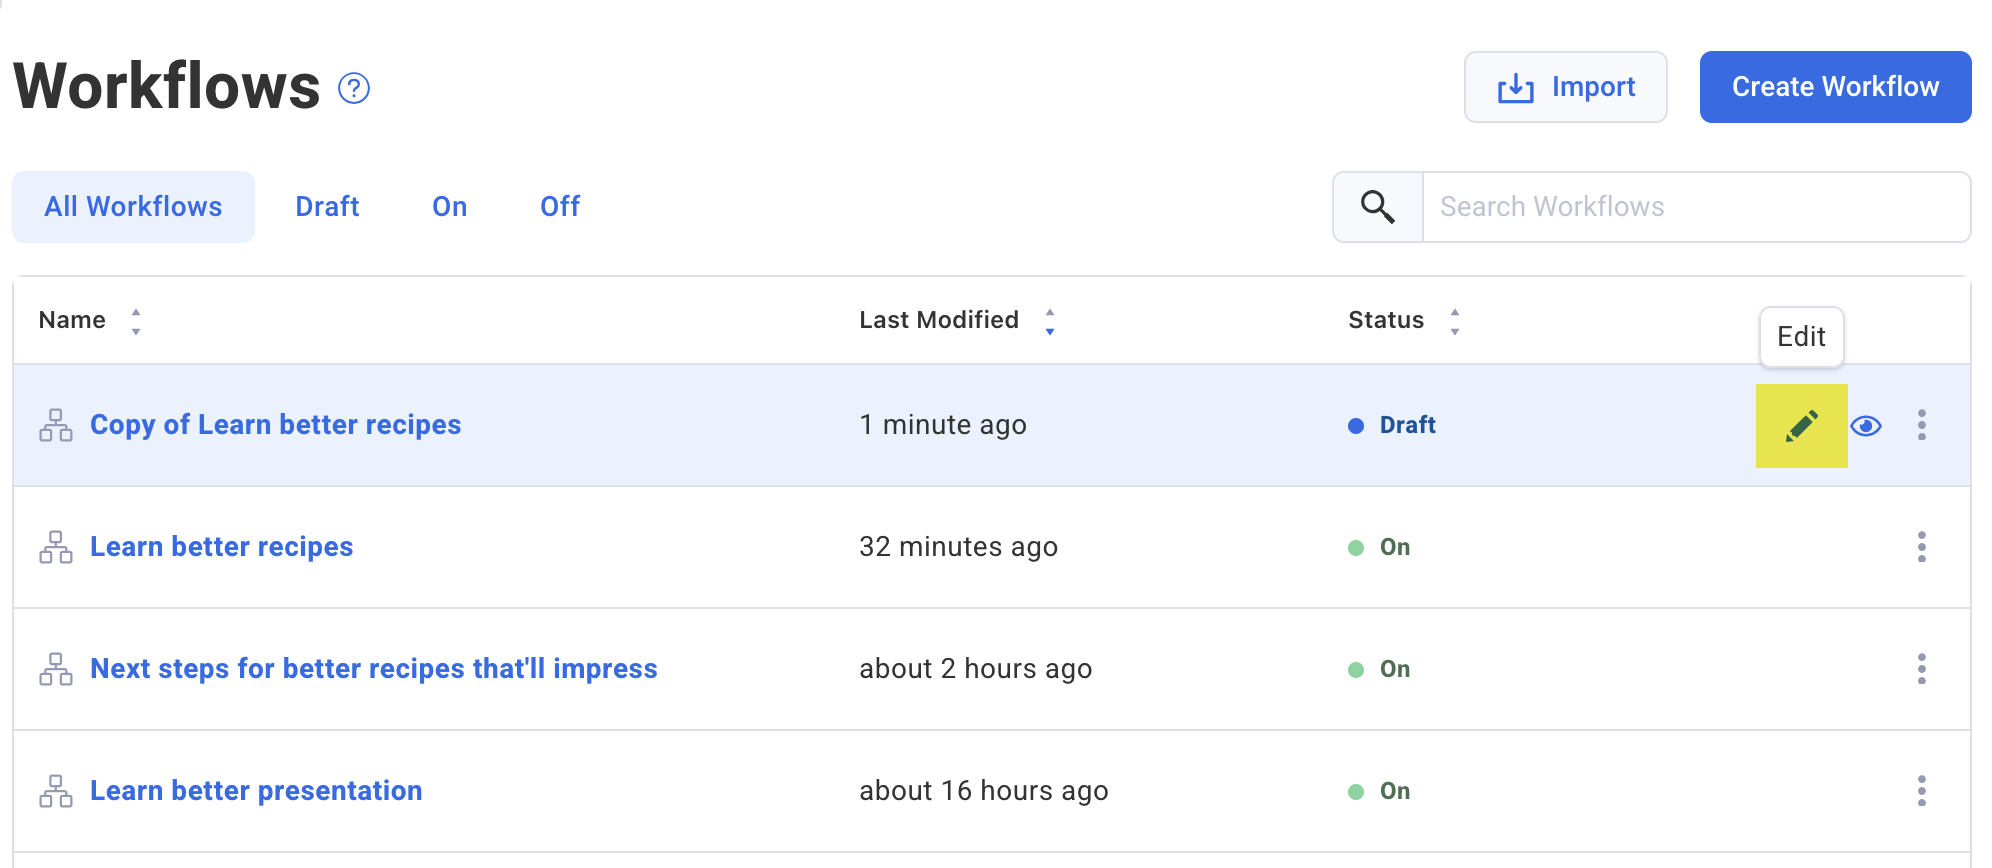Open three-dot menu for Learn better recipes
Viewport: 1992px width, 868px height.
point(1921,547)
